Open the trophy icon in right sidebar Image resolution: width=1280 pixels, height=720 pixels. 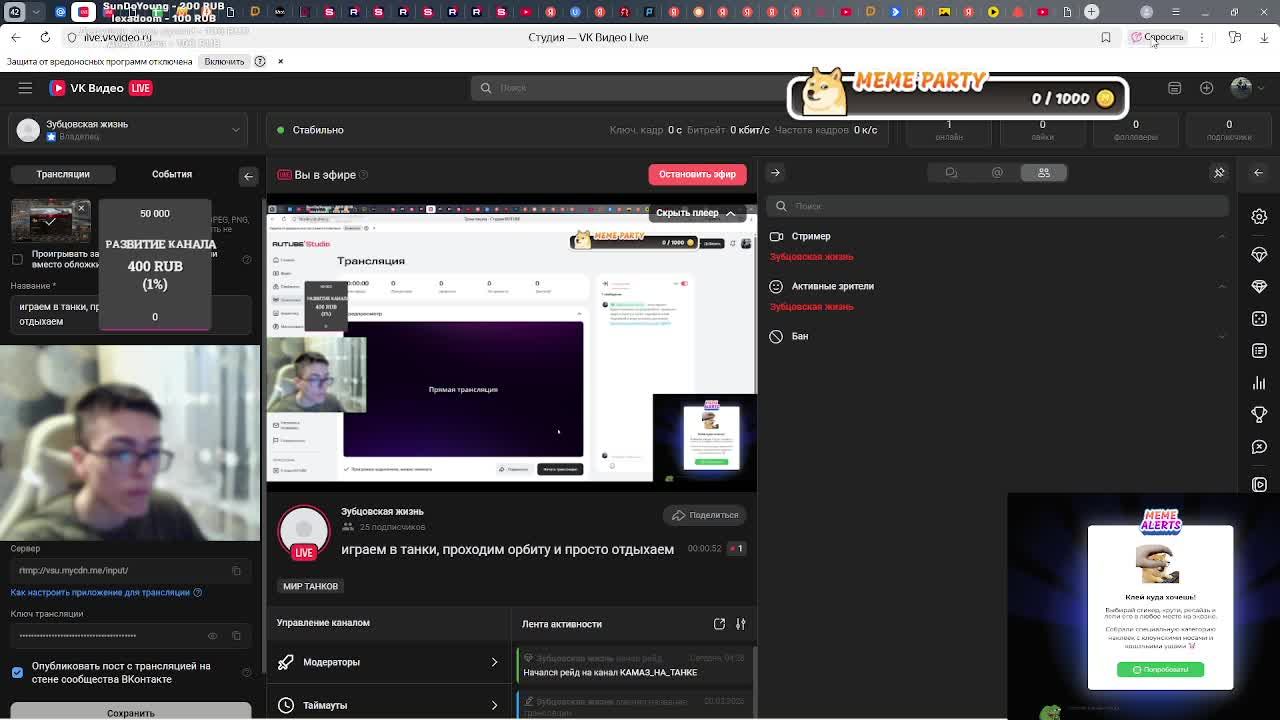click(1259, 415)
